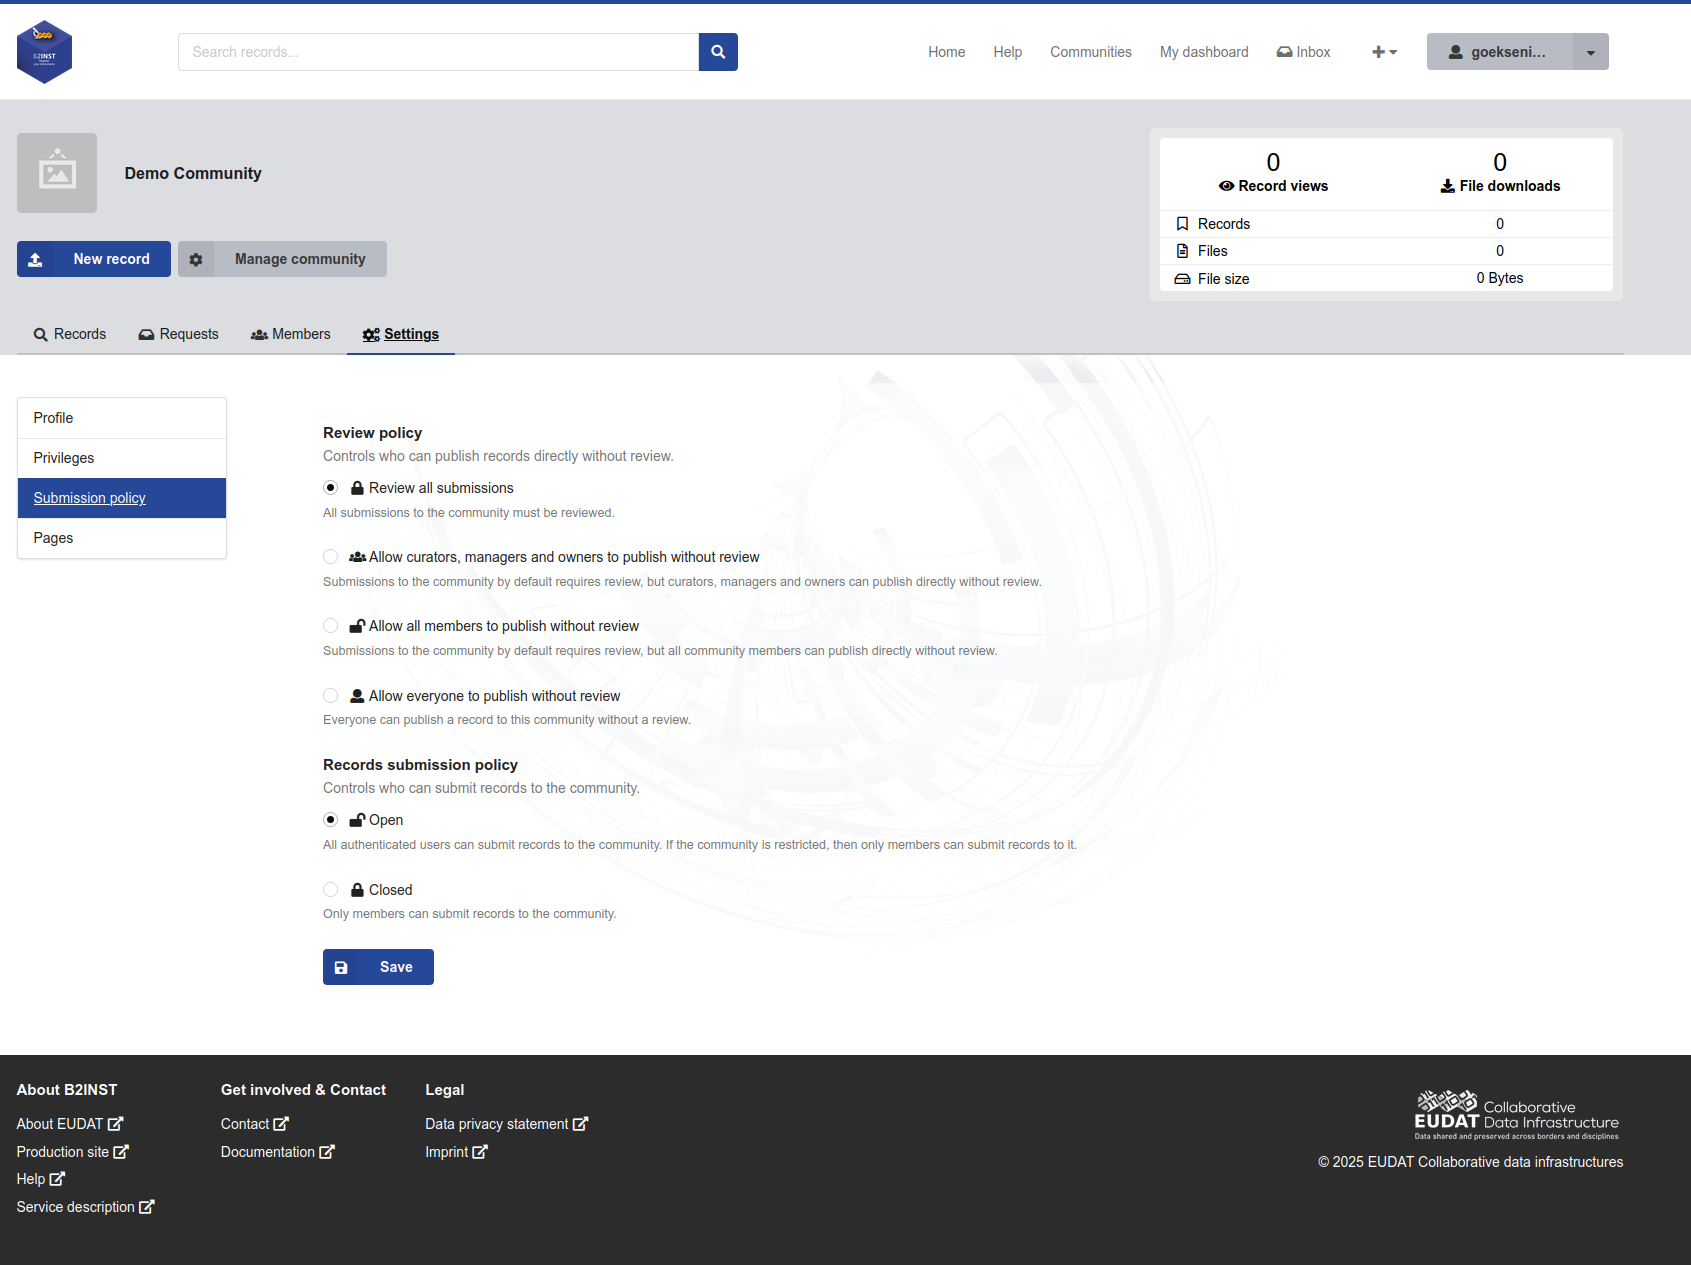
Task: Click the '0 Bytes' file size value
Action: [x=1499, y=278]
